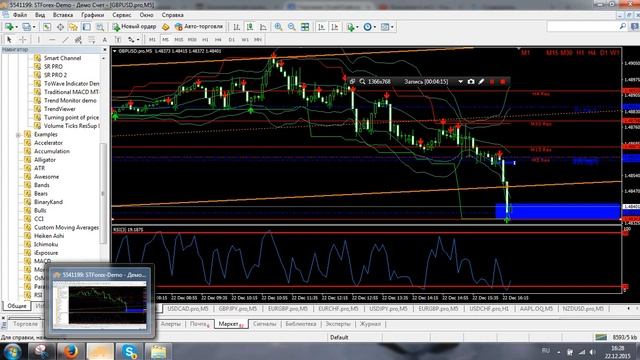Open the Графики menu
This screenshot has width=640, height=360.
pyautogui.click(x=93, y=15)
